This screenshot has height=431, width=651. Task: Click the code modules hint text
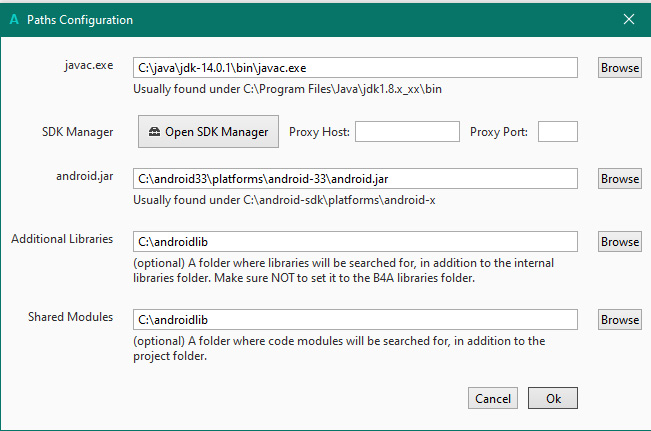[x=339, y=348]
